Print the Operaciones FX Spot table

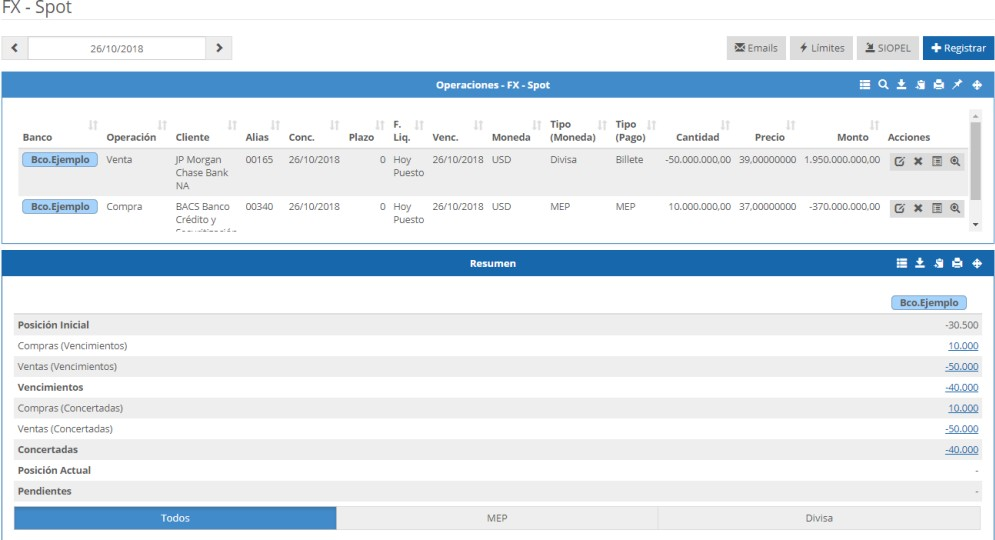(938, 85)
